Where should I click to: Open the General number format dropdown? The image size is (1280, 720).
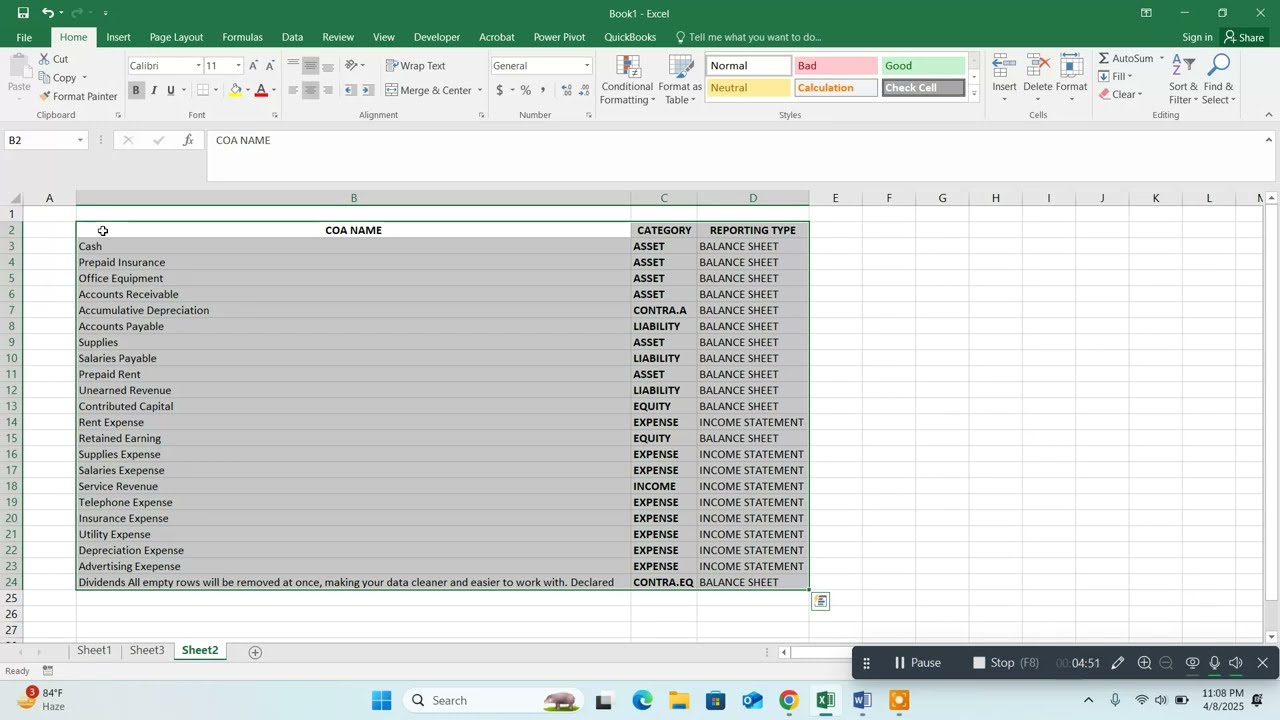(x=587, y=66)
